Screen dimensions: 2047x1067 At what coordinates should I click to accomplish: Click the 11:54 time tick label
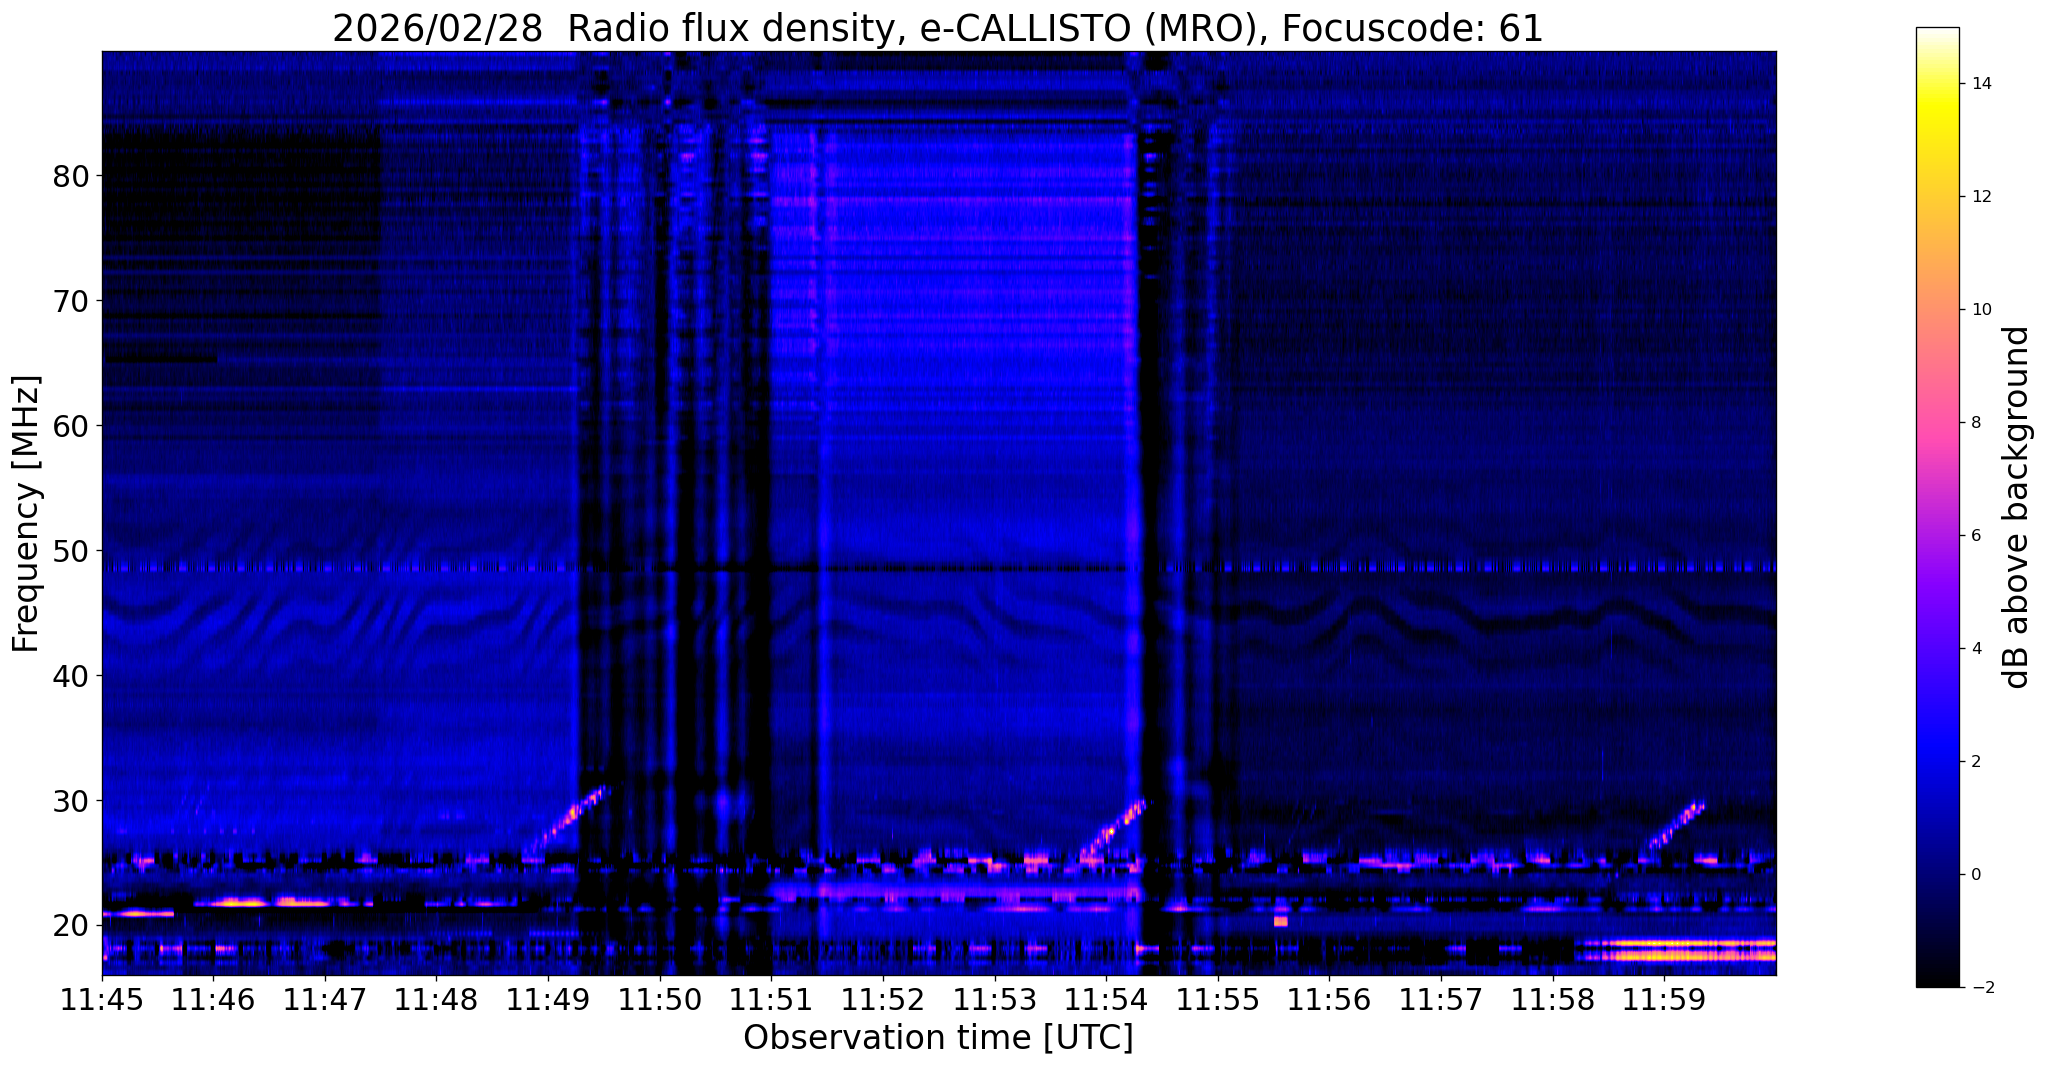pos(1105,998)
